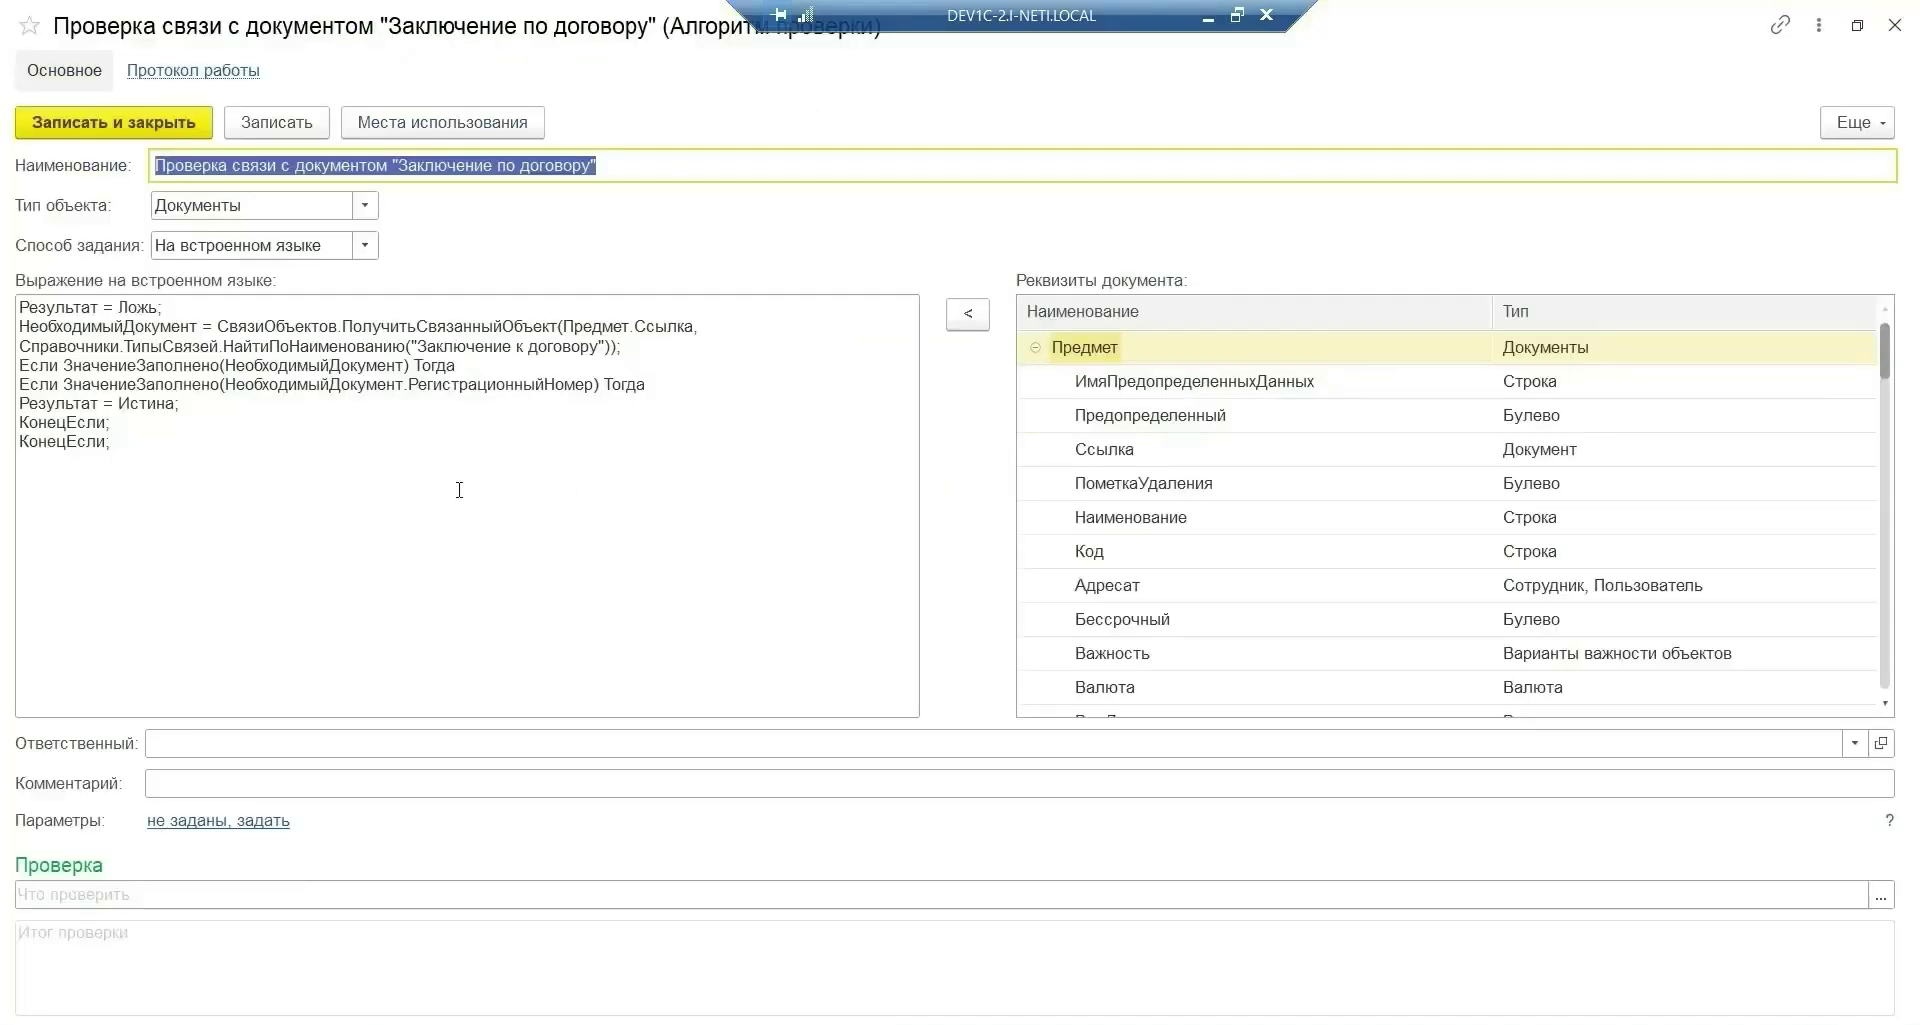Expand the Ответственный dropdown list
Screen dimensions: 1920x1025
1855,743
